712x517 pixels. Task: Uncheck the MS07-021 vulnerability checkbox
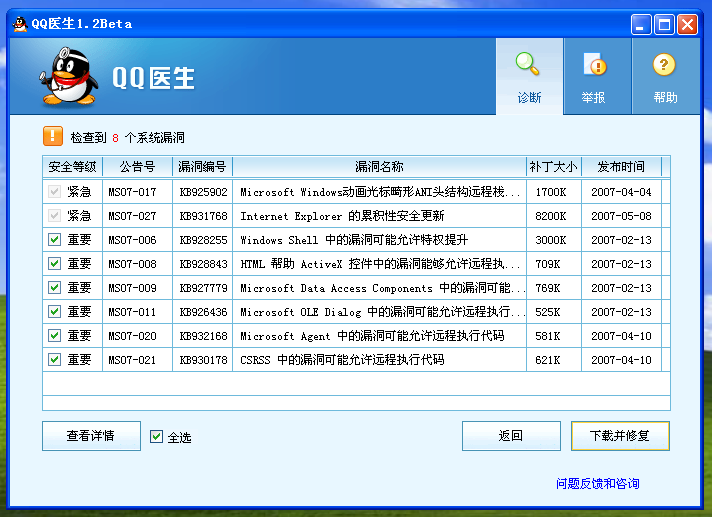tap(54, 360)
